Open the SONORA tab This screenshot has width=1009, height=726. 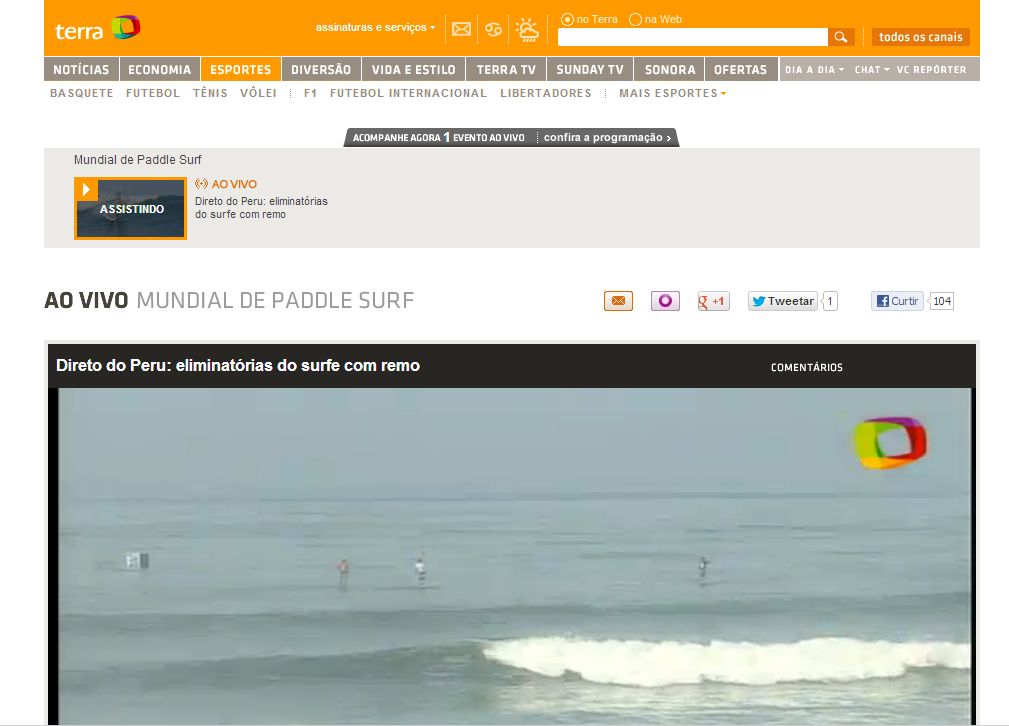click(670, 70)
